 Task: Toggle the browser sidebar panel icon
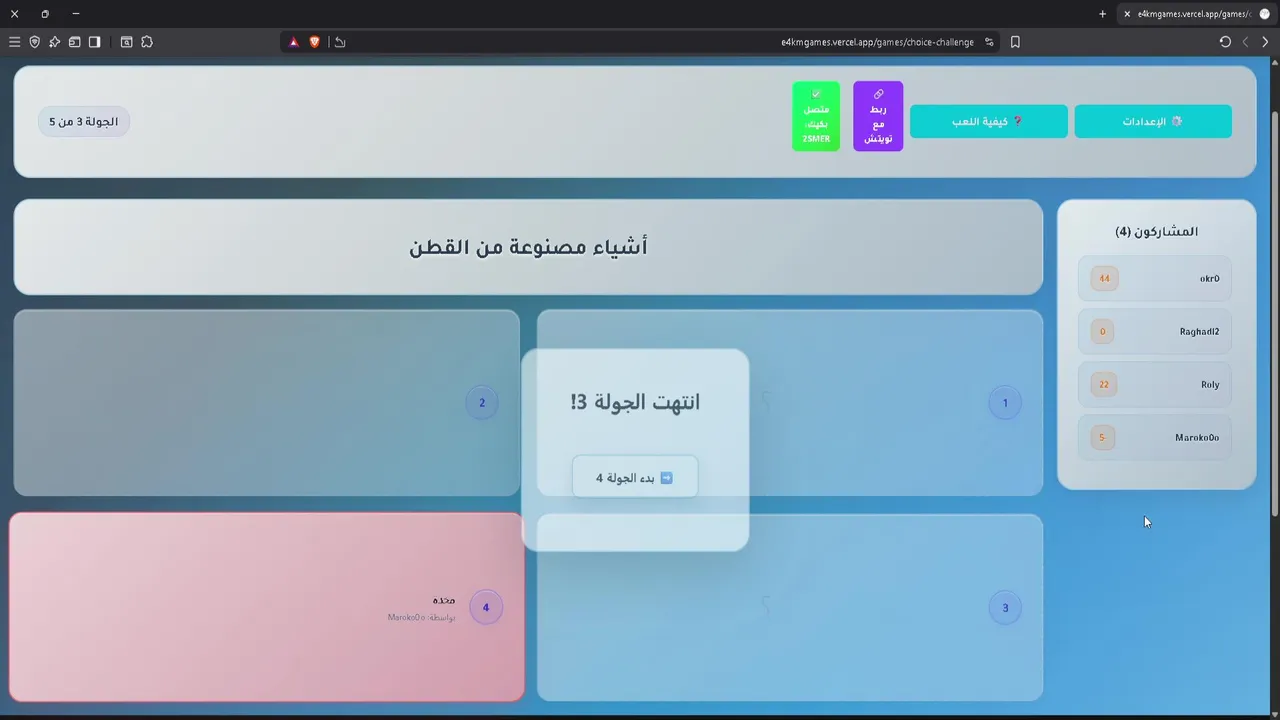94,42
